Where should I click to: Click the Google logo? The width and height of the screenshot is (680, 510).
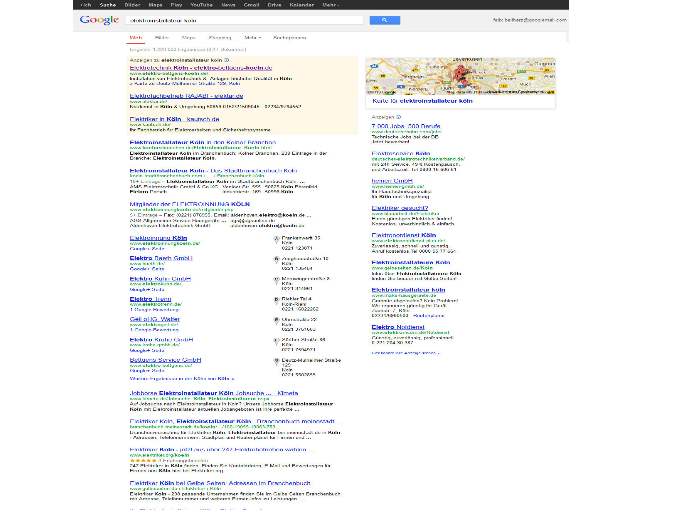[99, 20]
